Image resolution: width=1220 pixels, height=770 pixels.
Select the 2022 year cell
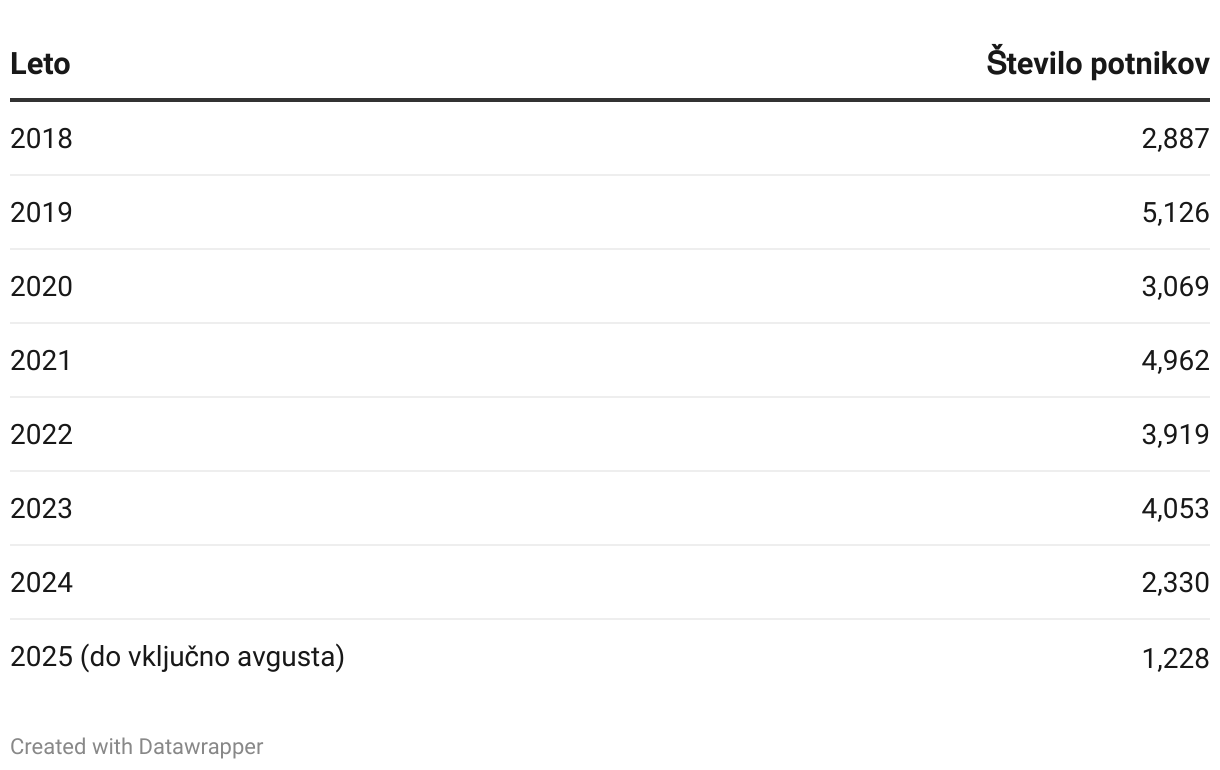point(41,434)
